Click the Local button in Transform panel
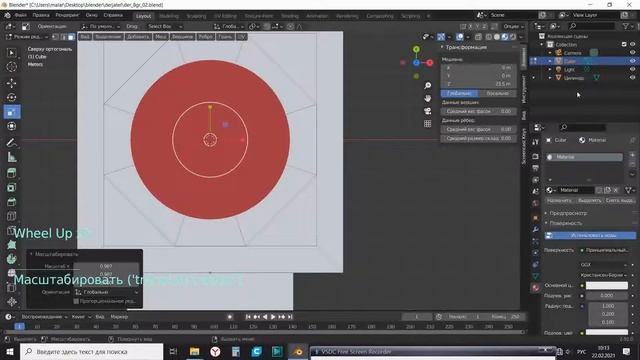The width and height of the screenshot is (640, 360). point(498,93)
